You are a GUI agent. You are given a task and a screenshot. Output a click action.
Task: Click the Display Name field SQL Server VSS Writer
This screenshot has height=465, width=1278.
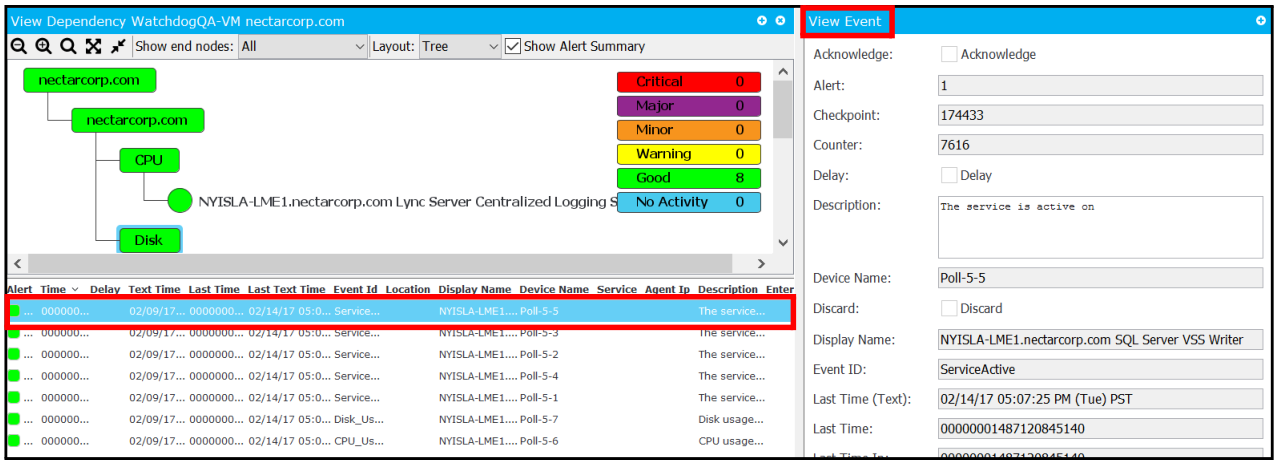(1100, 340)
